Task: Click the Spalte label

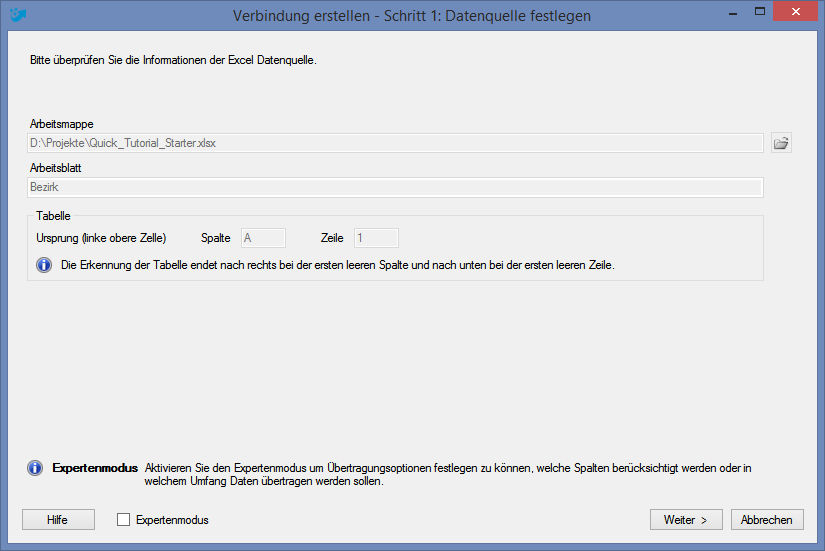Action: pos(216,238)
